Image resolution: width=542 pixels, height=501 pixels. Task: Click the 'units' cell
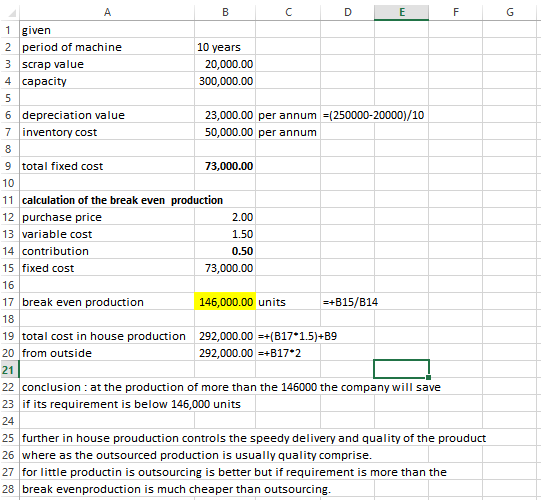[x=288, y=302]
